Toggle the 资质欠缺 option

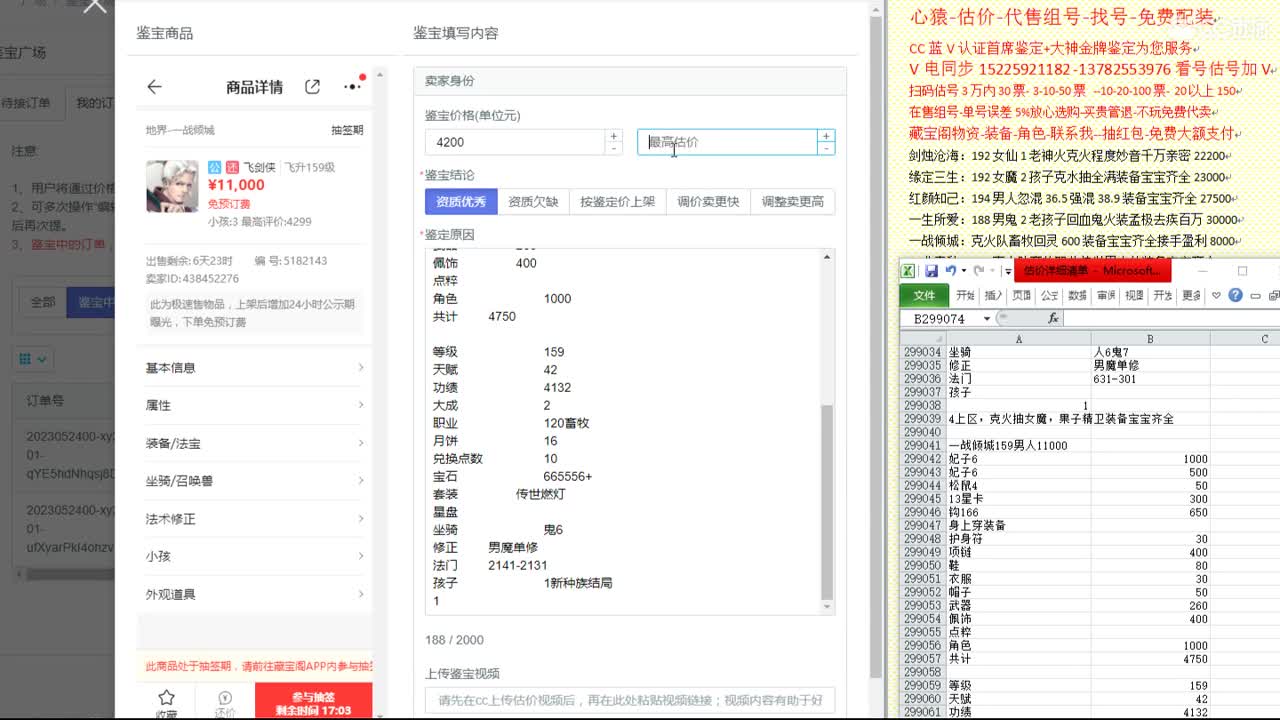pyautogui.click(x=533, y=202)
